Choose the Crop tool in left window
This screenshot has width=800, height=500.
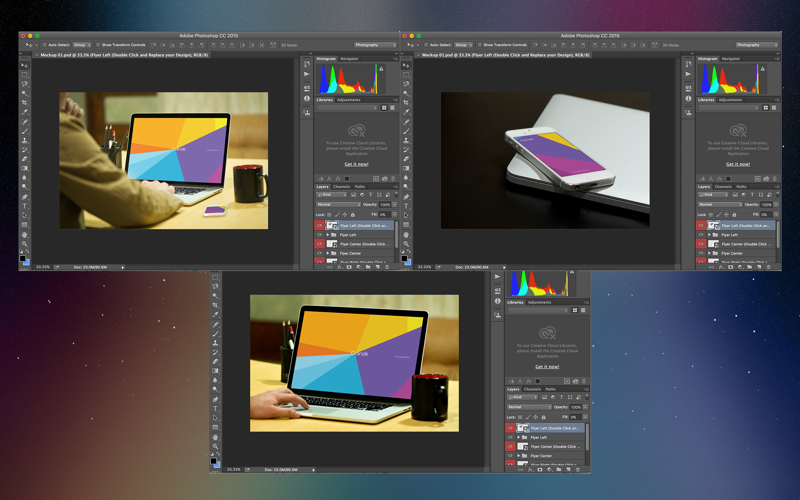pyautogui.click(x=24, y=103)
